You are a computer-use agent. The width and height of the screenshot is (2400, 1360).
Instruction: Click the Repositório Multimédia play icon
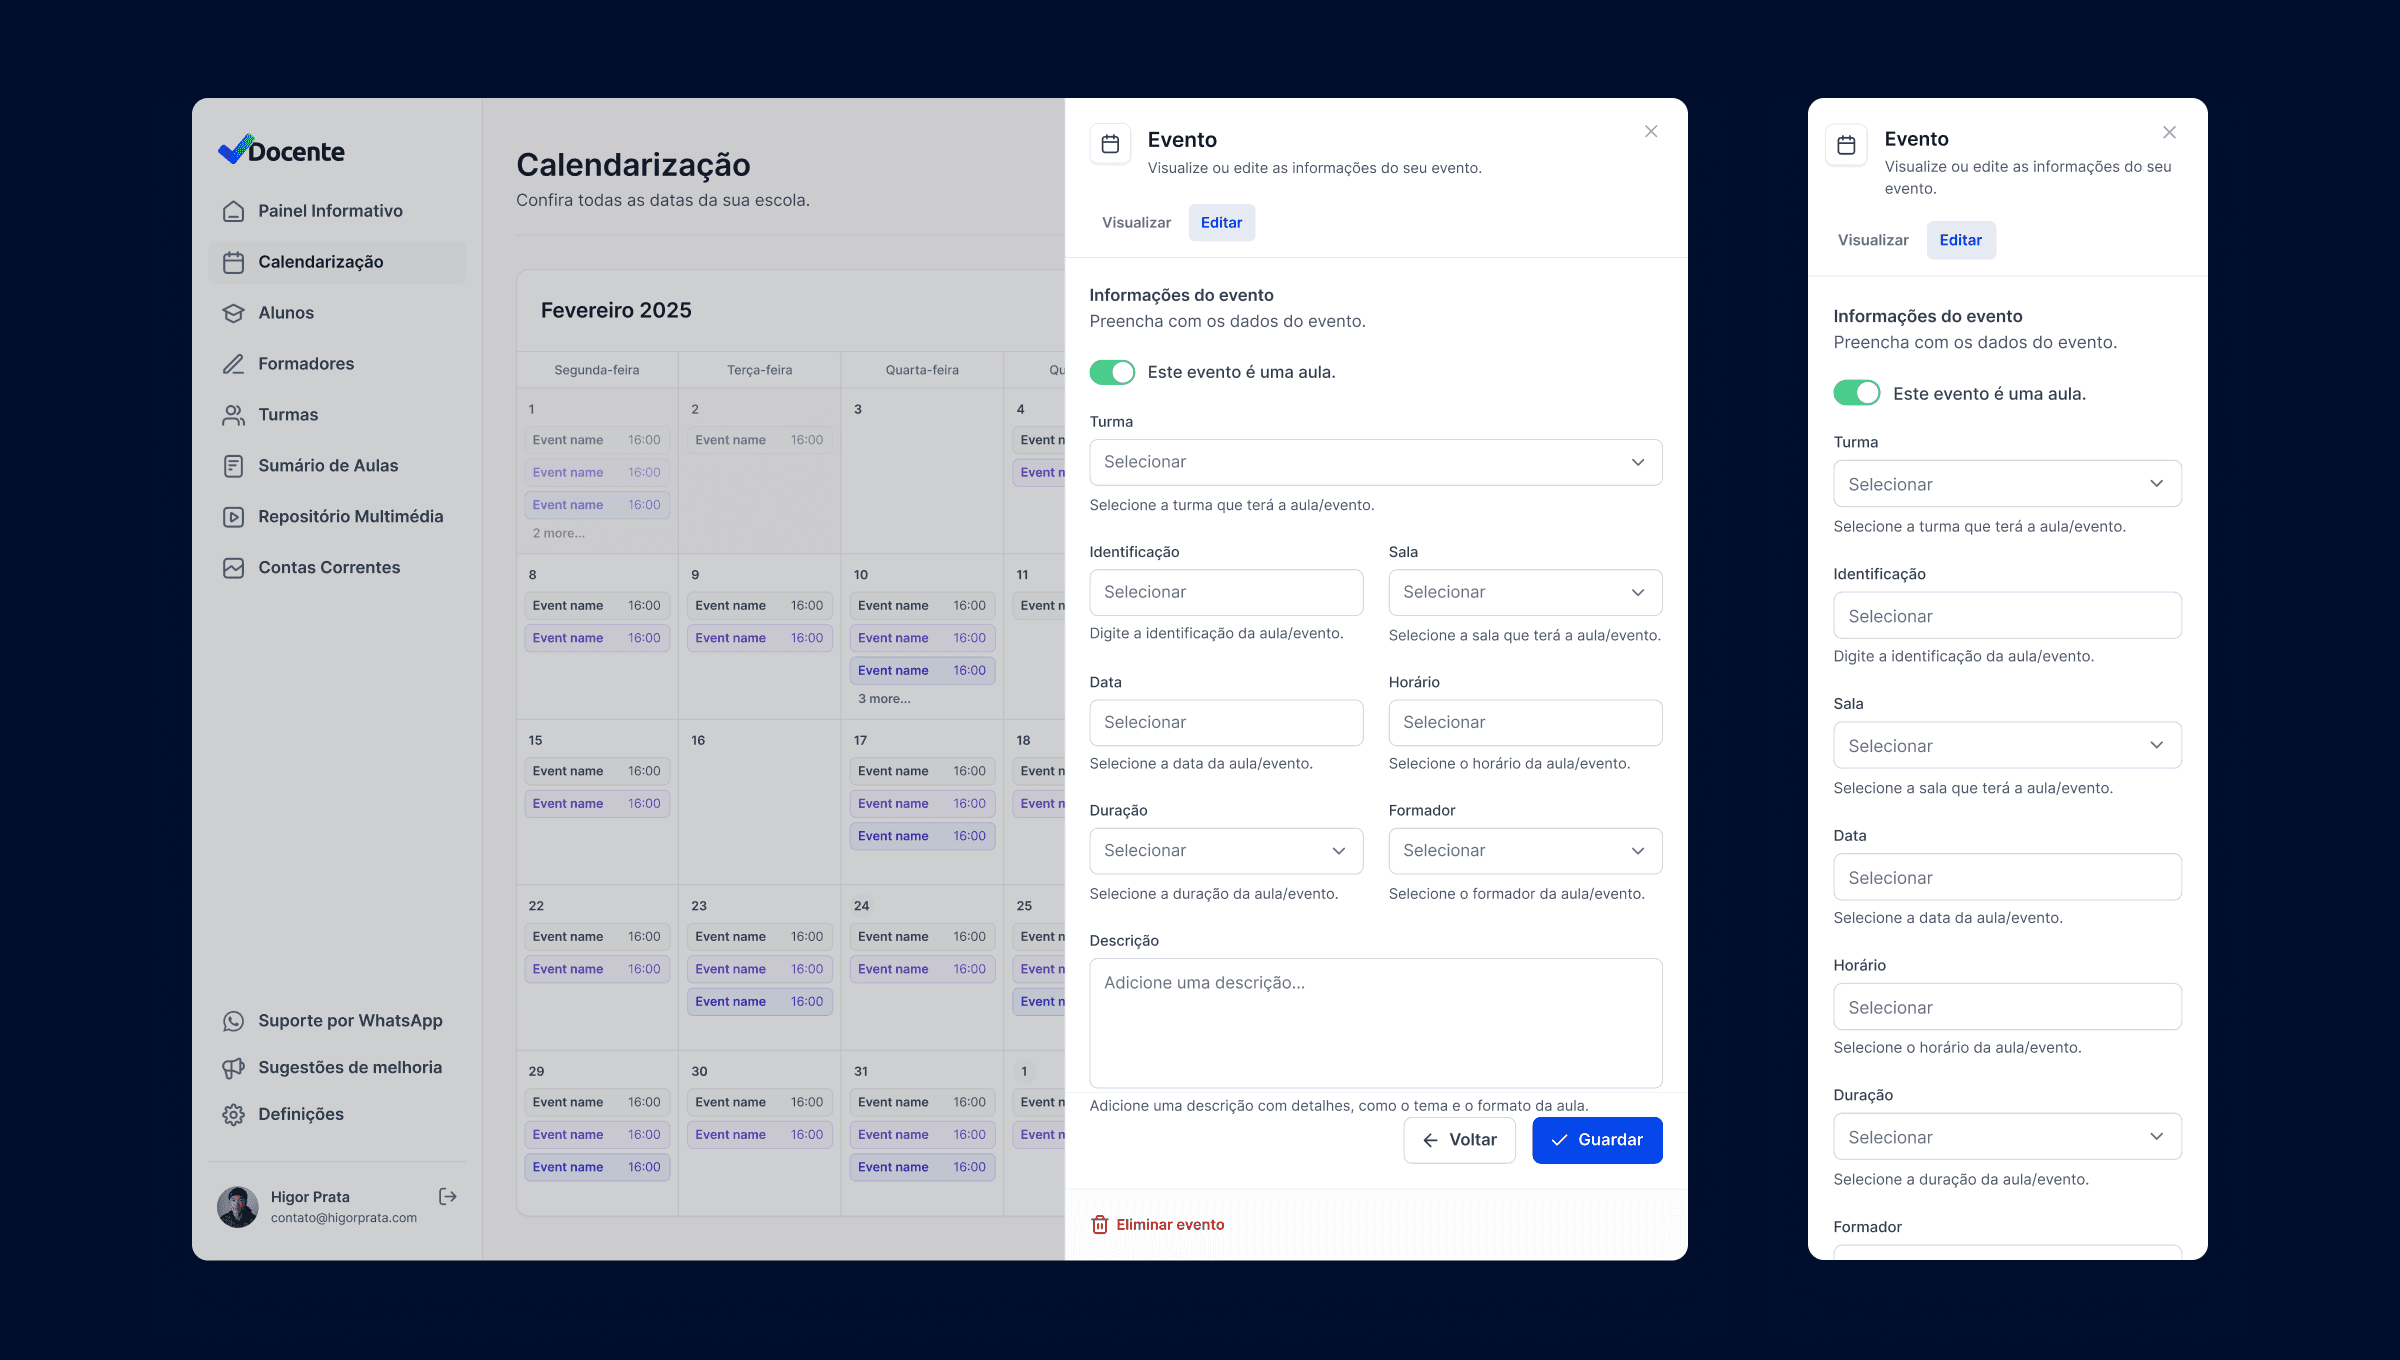233,517
